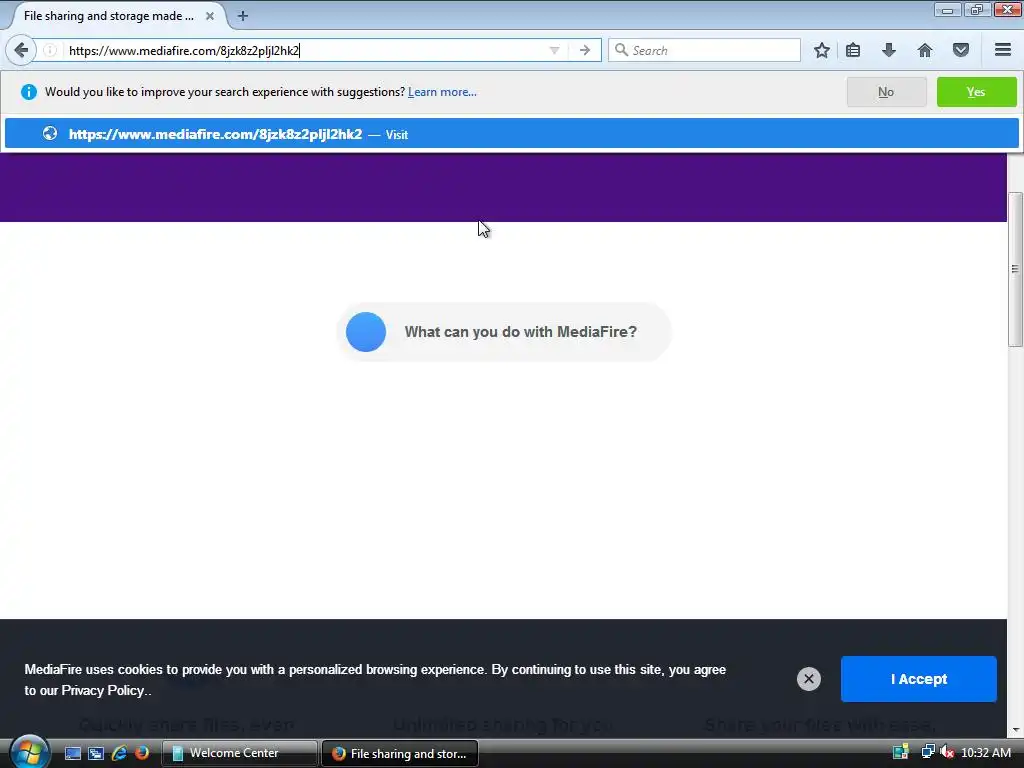The height and width of the screenshot is (768, 1024).
Task: Open the Windows Start orb
Action: 29,752
